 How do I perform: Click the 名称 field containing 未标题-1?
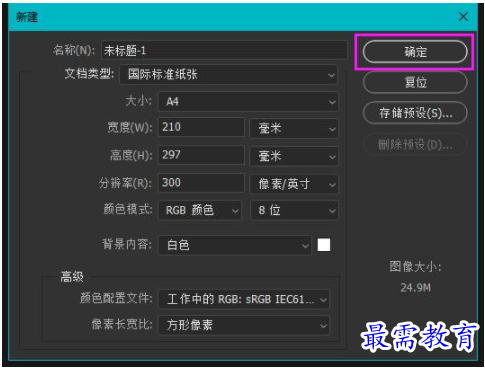pos(224,50)
